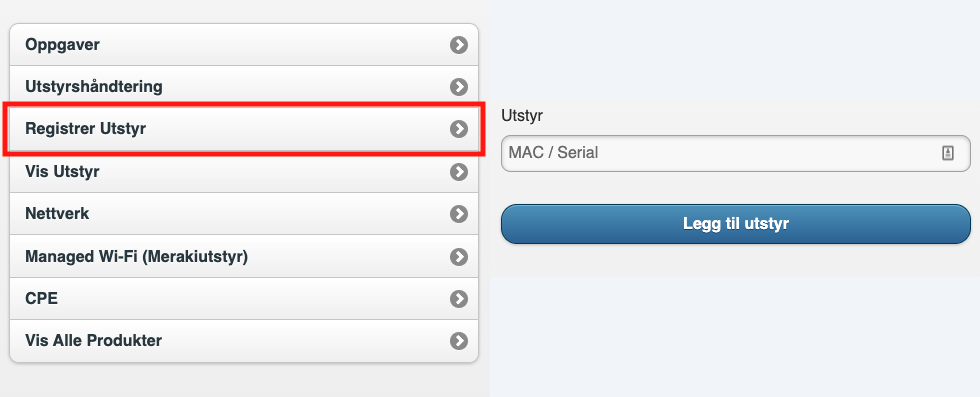
Task: Click the chevron icon next to Vis Utstyr
Action: click(459, 171)
